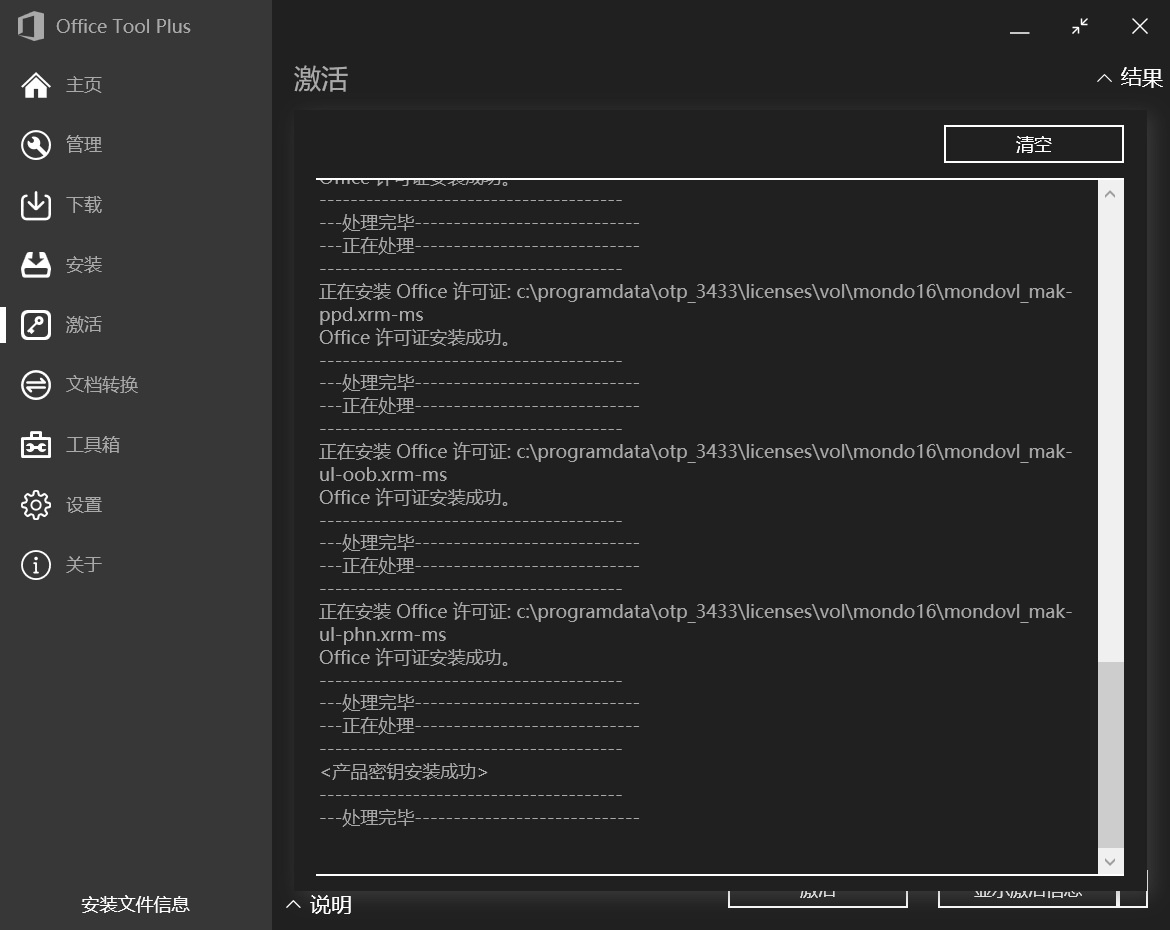Open the 主页 home icon

coord(36,85)
